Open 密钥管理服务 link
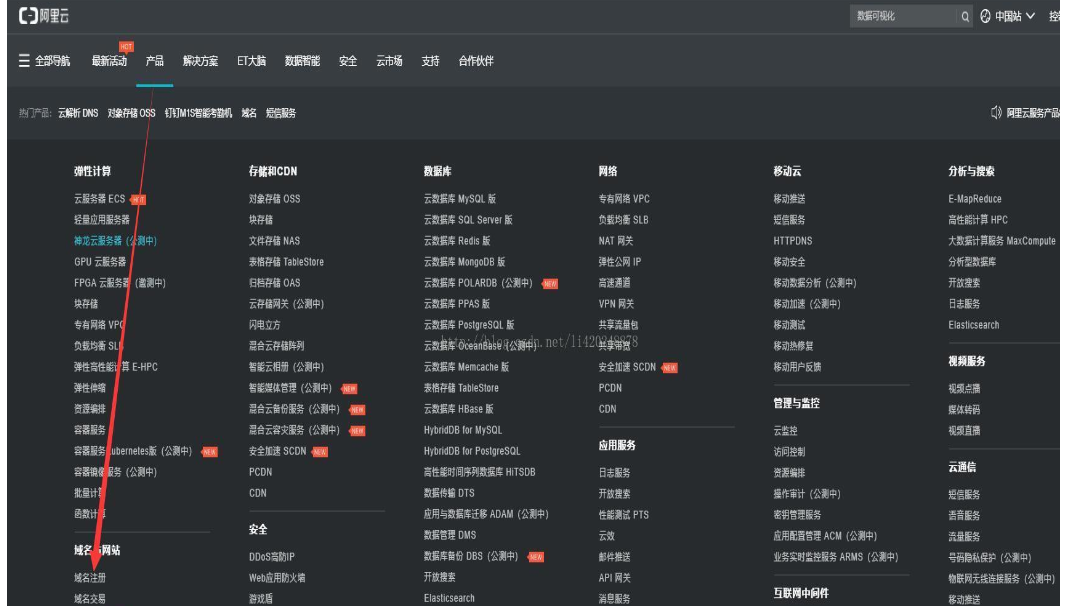 point(798,515)
